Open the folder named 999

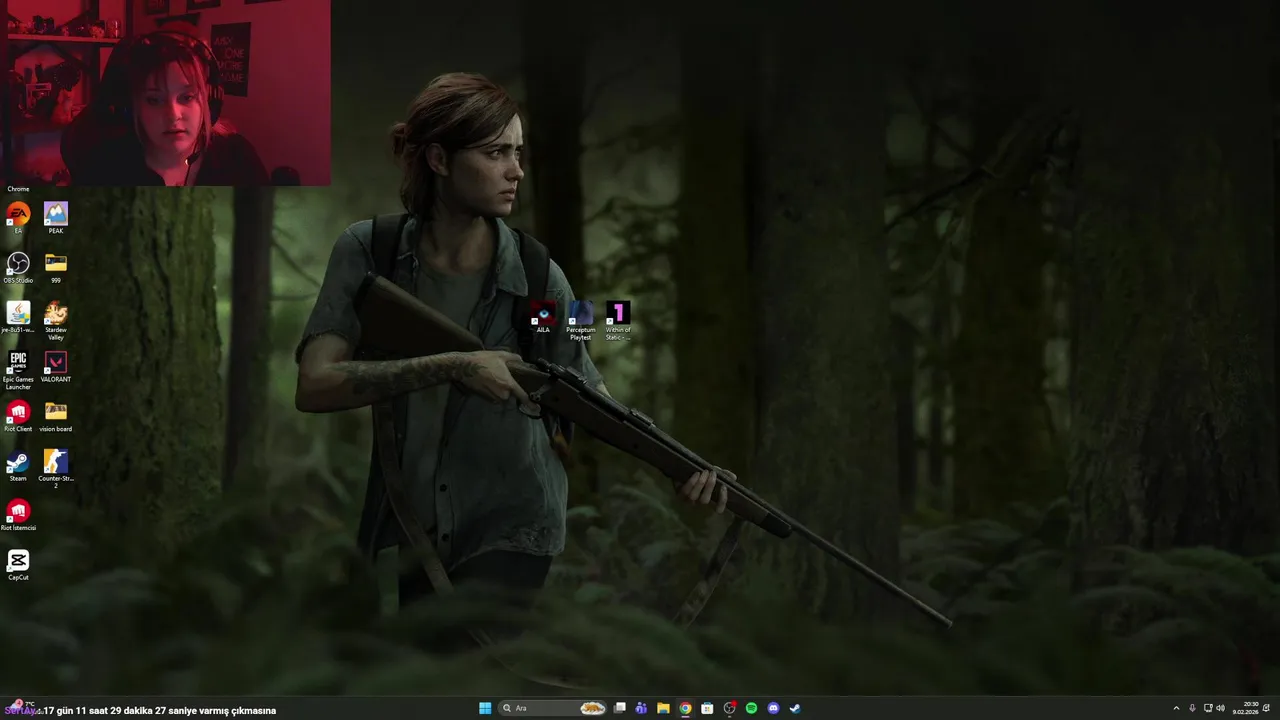point(56,267)
